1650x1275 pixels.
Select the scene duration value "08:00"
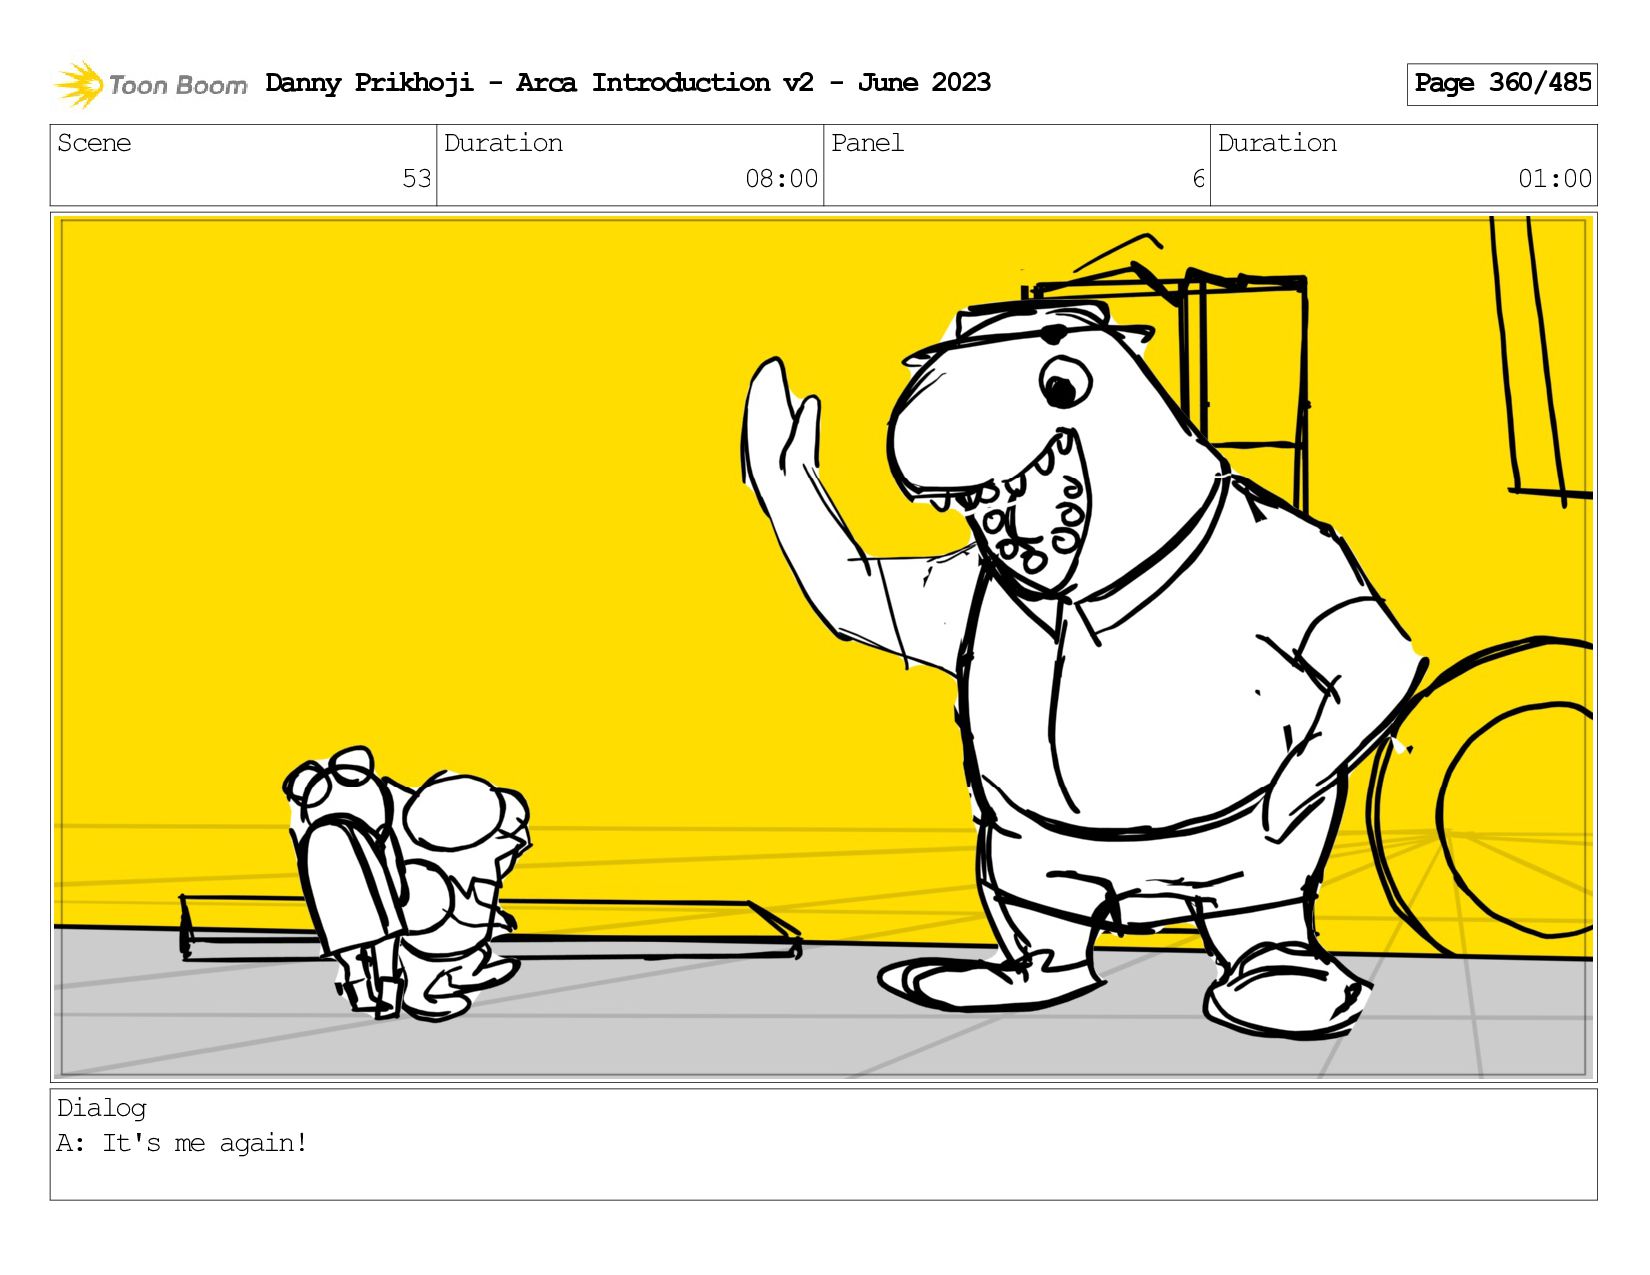(781, 179)
